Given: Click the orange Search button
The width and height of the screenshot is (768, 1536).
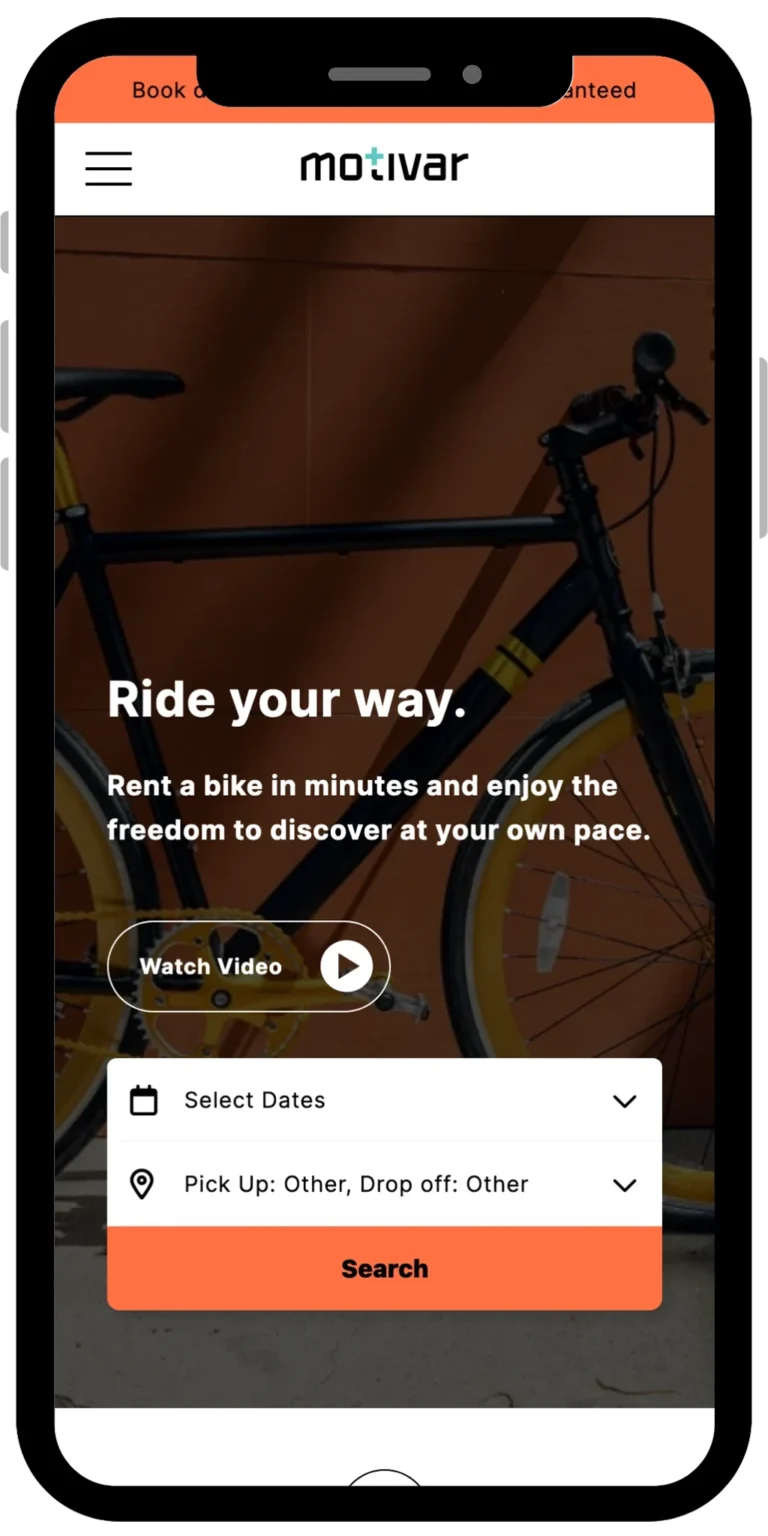Looking at the screenshot, I should (384, 1268).
